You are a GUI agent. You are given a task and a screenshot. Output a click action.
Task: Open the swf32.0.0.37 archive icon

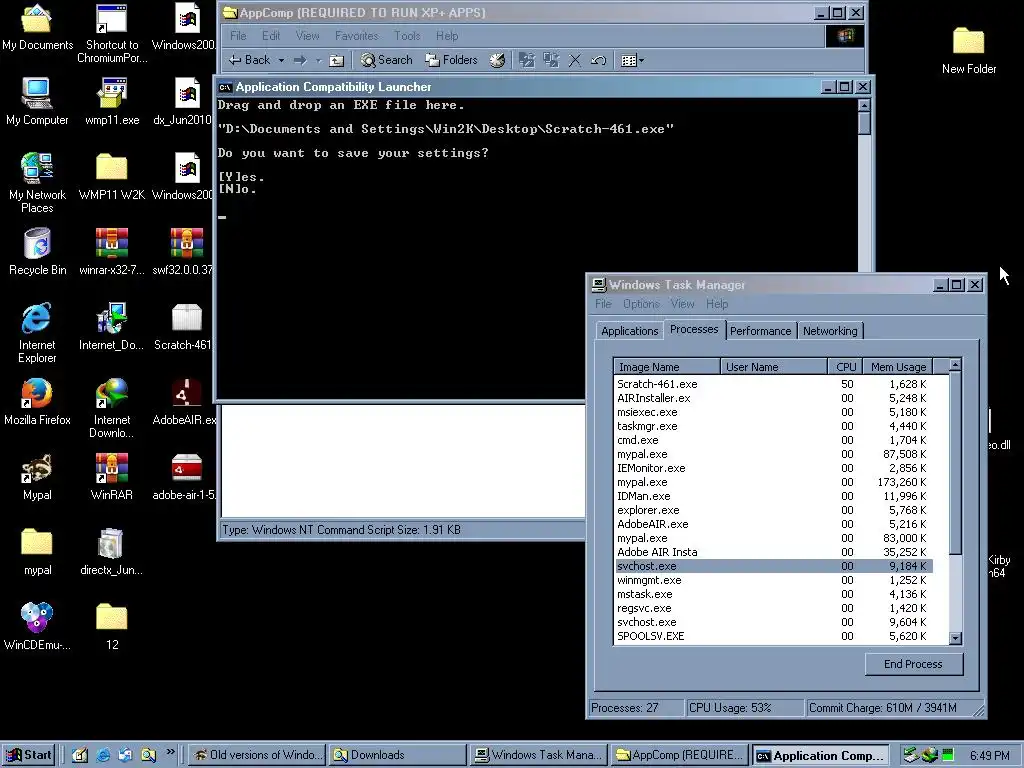(185, 251)
